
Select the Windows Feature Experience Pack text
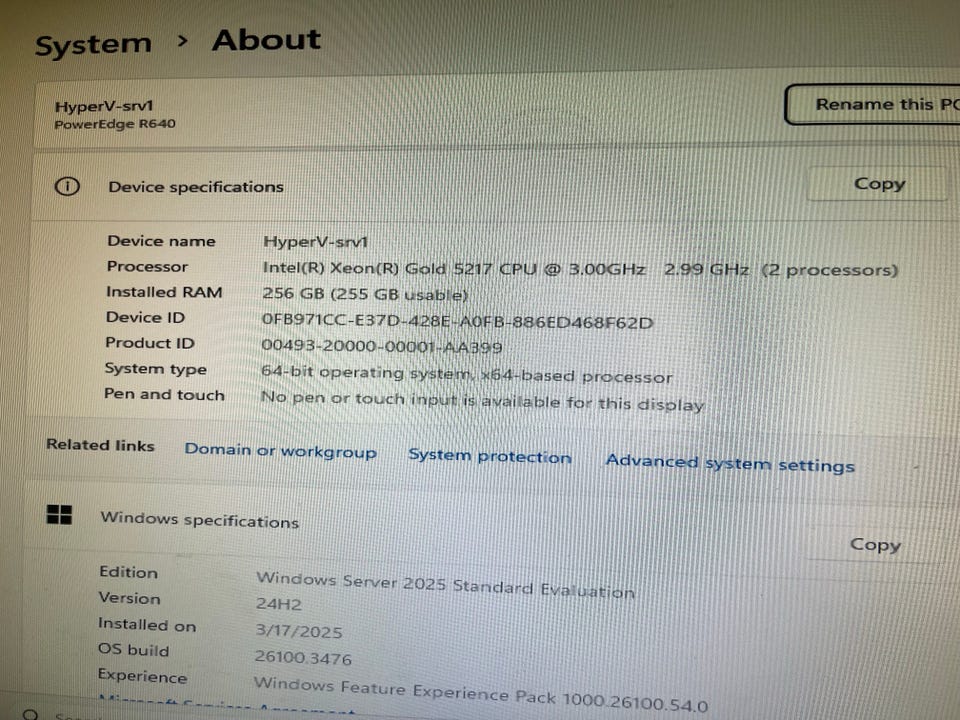coord(481,694)
